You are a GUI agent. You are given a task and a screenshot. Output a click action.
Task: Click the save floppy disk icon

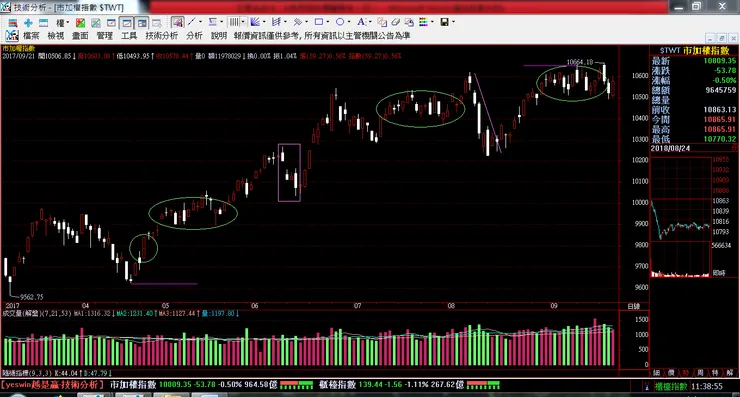coord(445,22)
